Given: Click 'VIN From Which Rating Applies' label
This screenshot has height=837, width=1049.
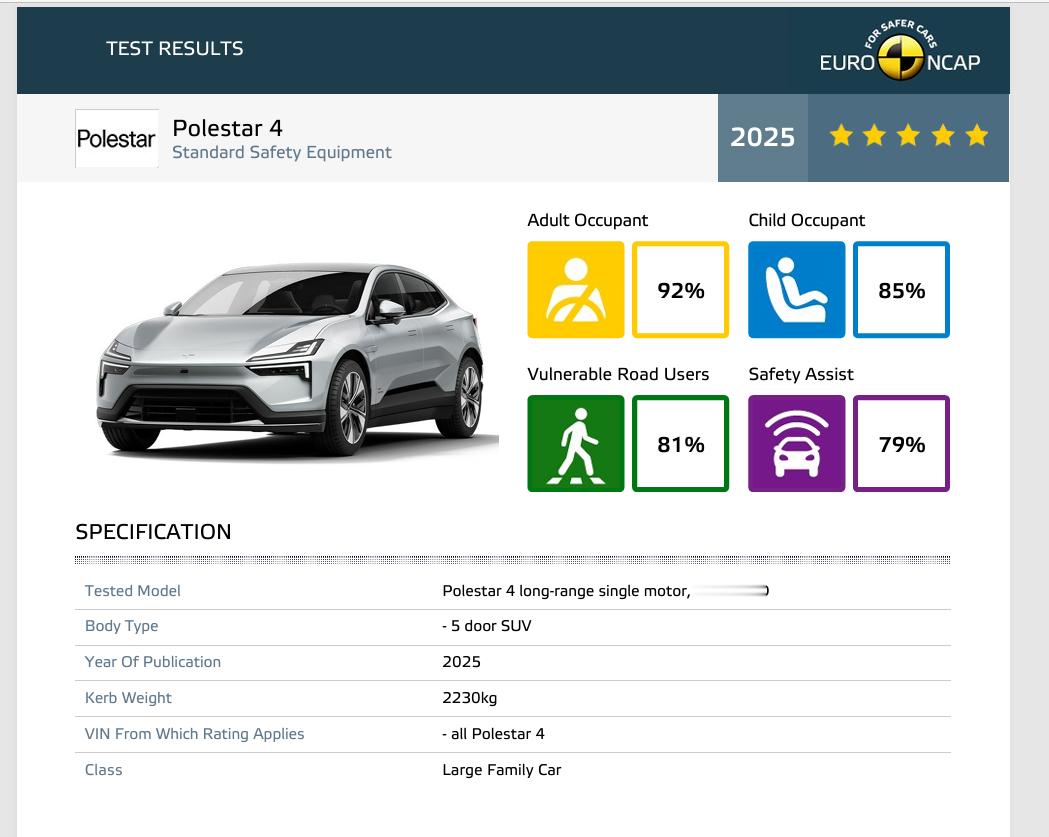Looking at the screenshot, I should pos(194,734).
